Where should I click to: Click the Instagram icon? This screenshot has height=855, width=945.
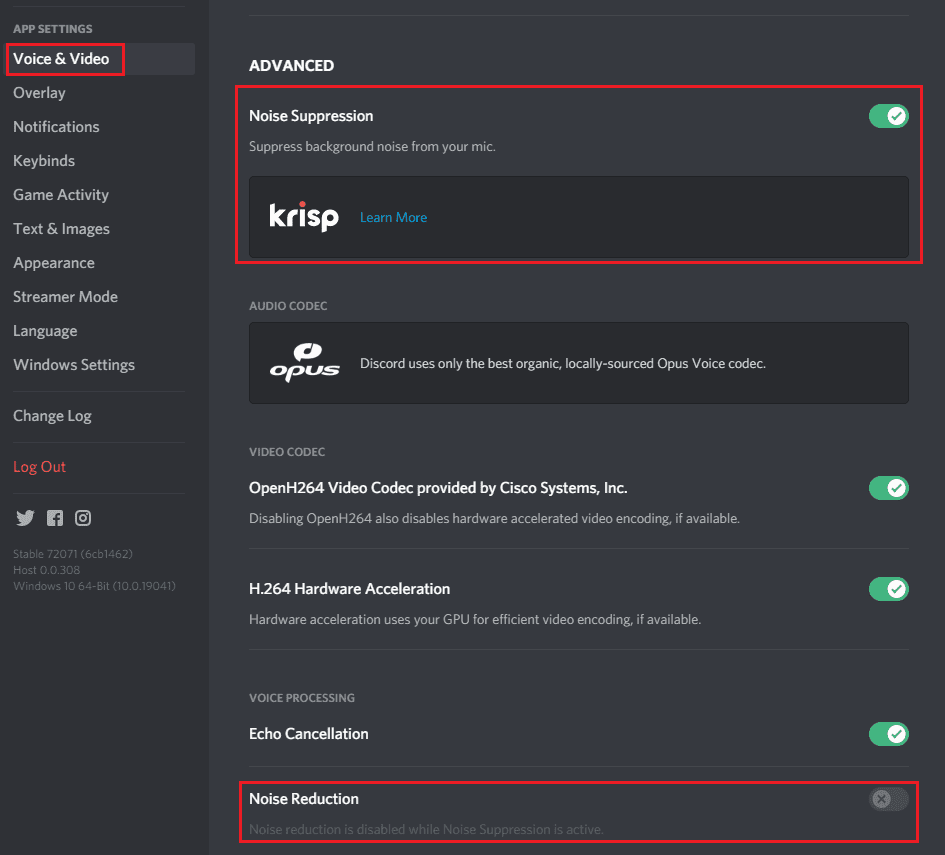(x=83, y=518)
